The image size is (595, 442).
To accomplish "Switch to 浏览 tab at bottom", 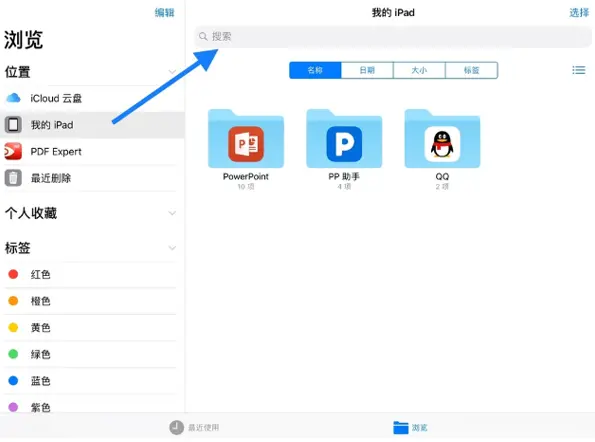I will (x=410, y=428).
